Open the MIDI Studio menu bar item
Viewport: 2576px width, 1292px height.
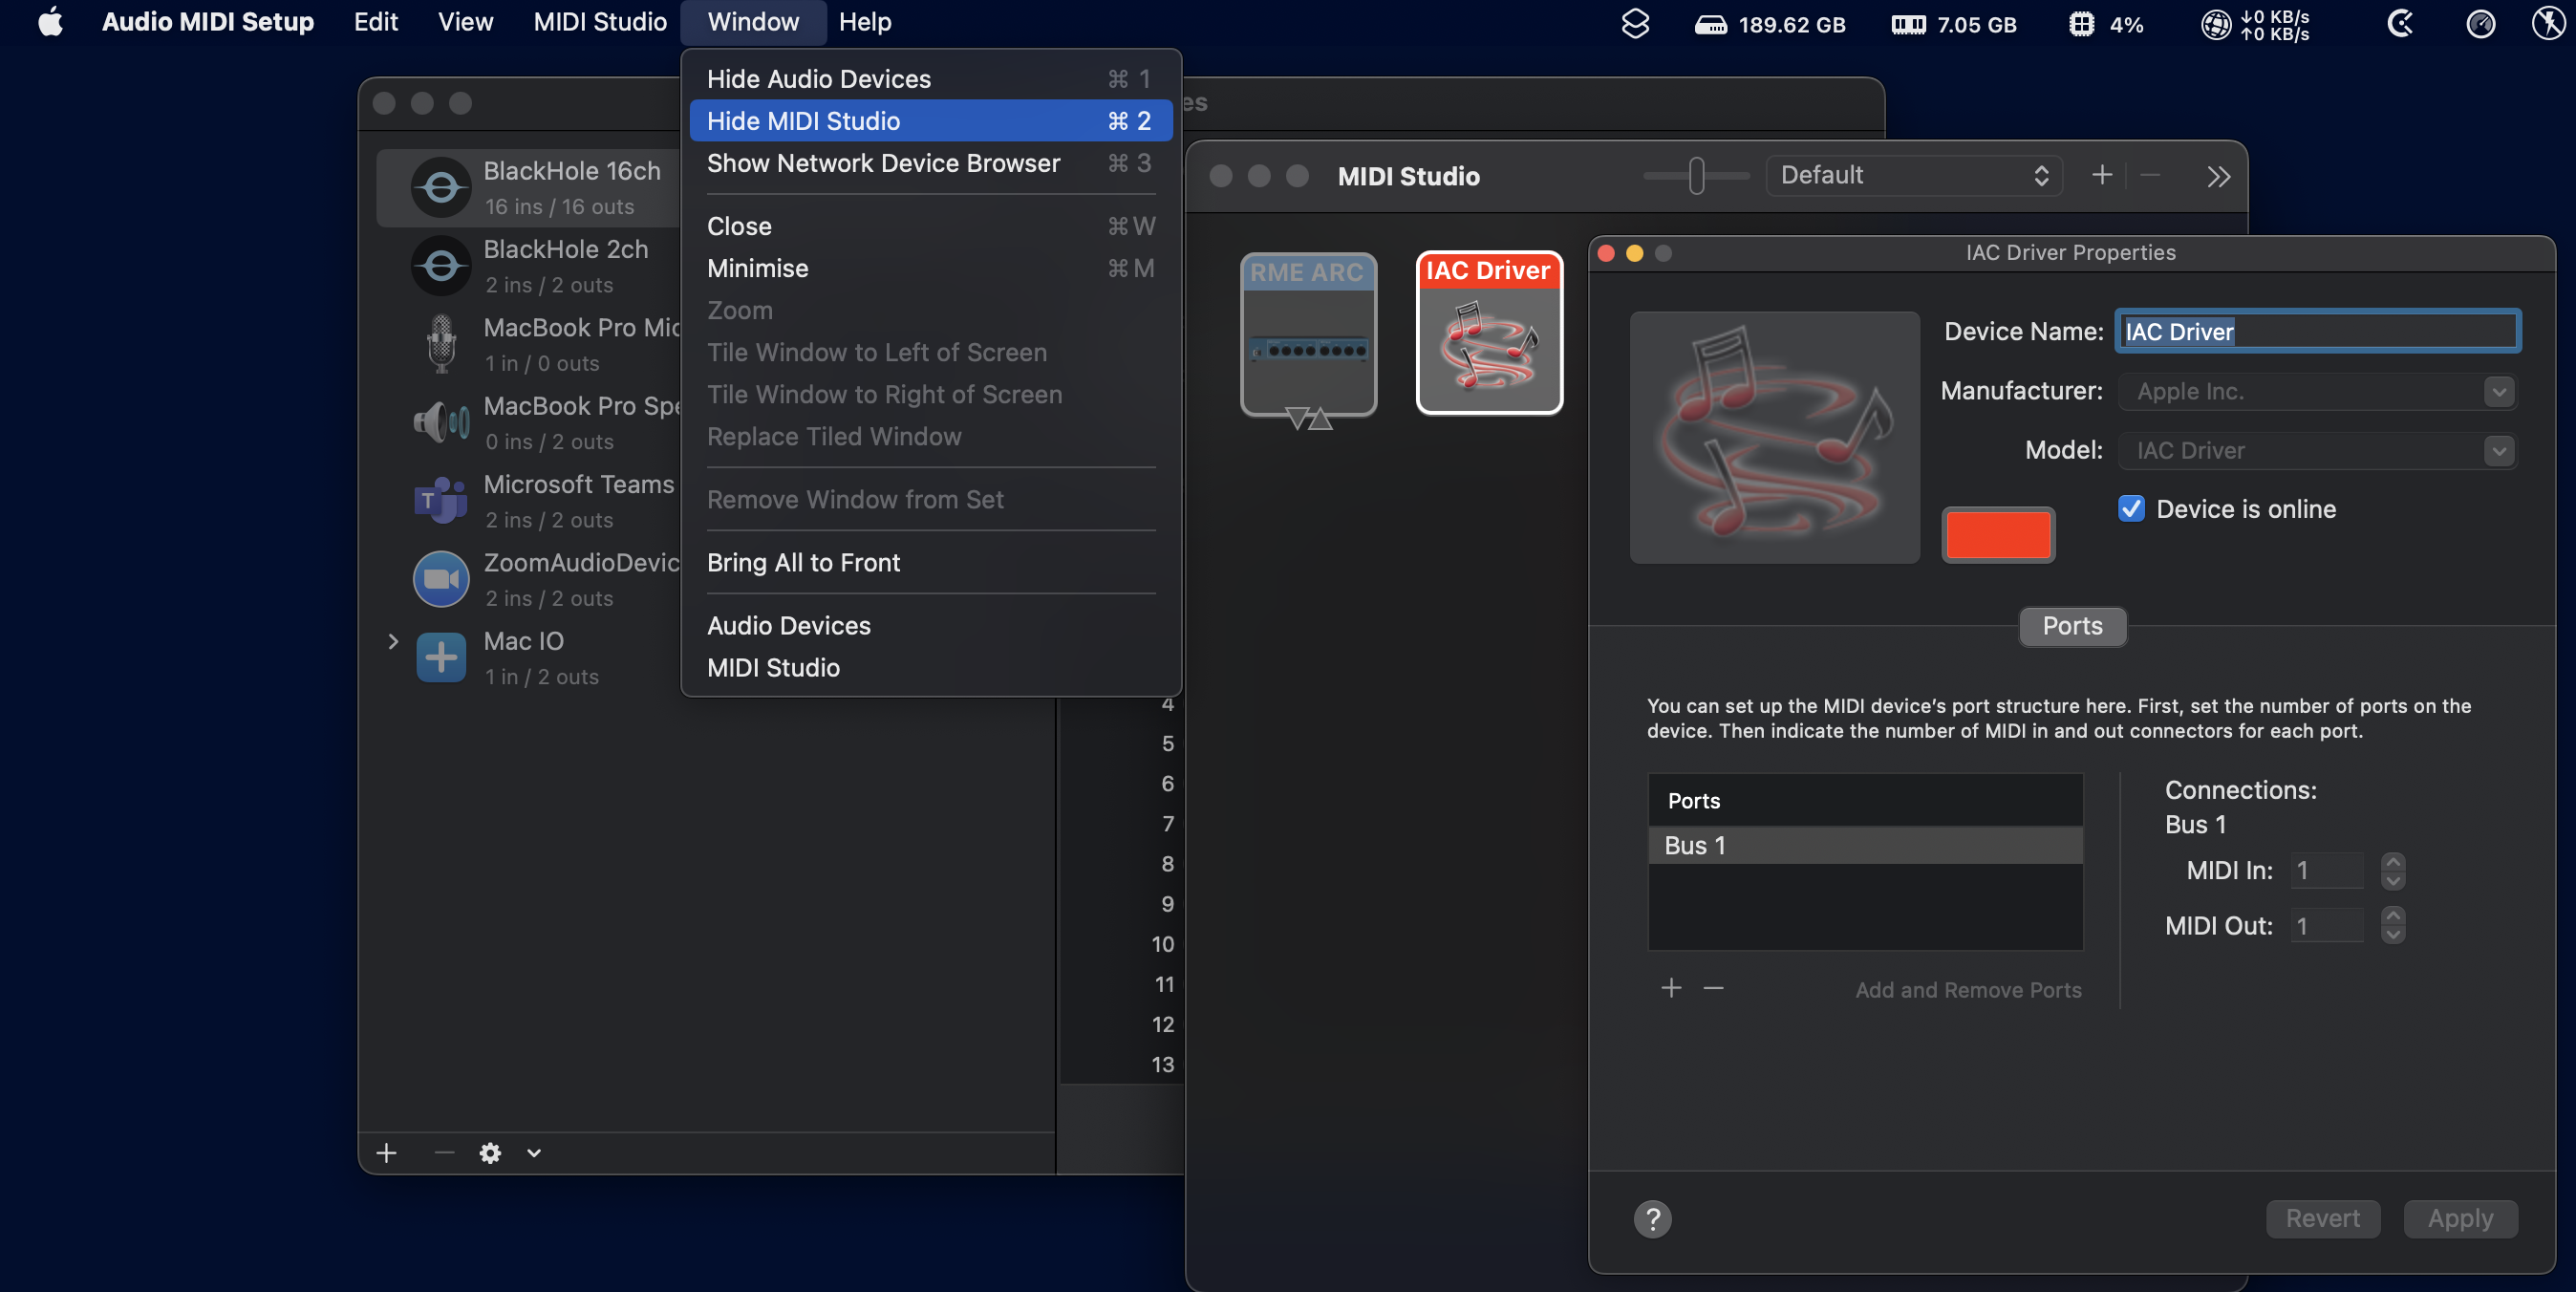[600, 22]
